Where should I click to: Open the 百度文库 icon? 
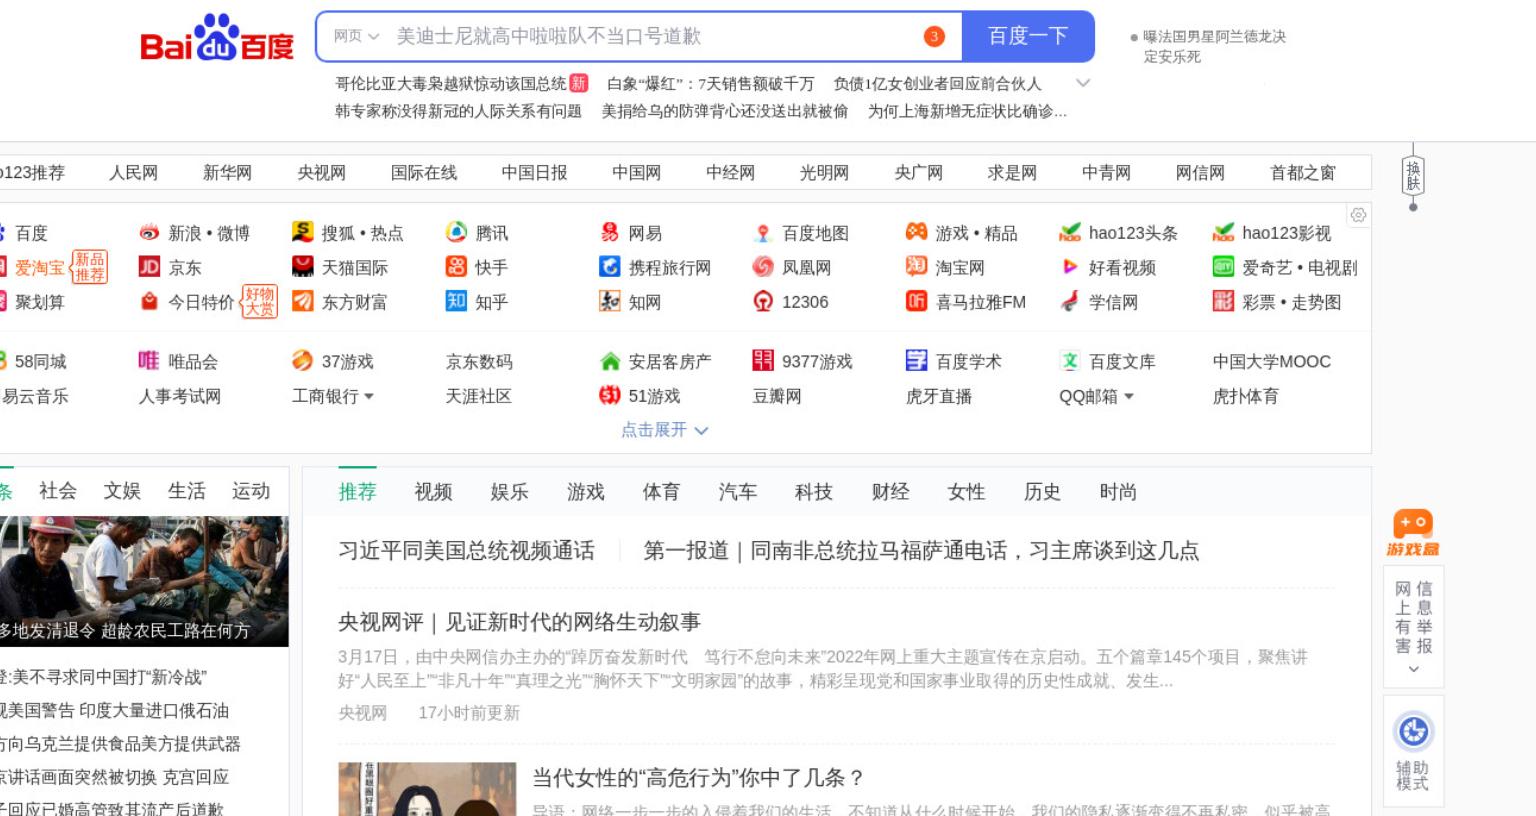(1069, 361)
